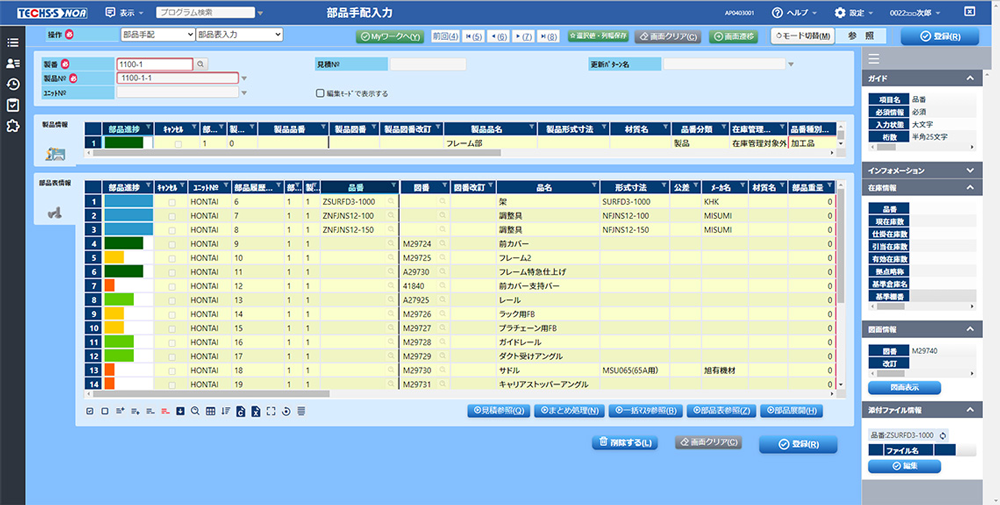Click the 部品展開 button
This screenshot has height=505, width=1000.
click(x=790, y=410)
